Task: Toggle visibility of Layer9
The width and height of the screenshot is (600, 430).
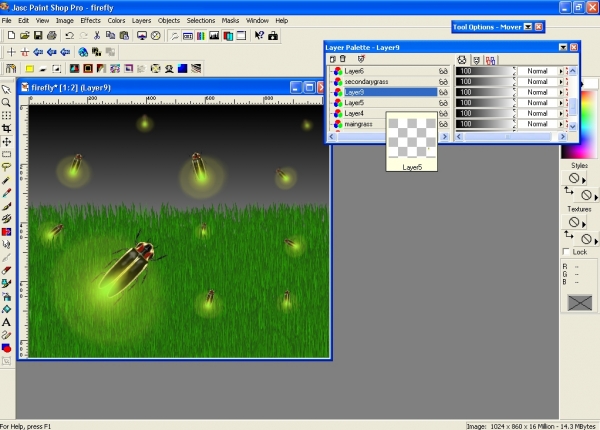Action: pos(443,92)
